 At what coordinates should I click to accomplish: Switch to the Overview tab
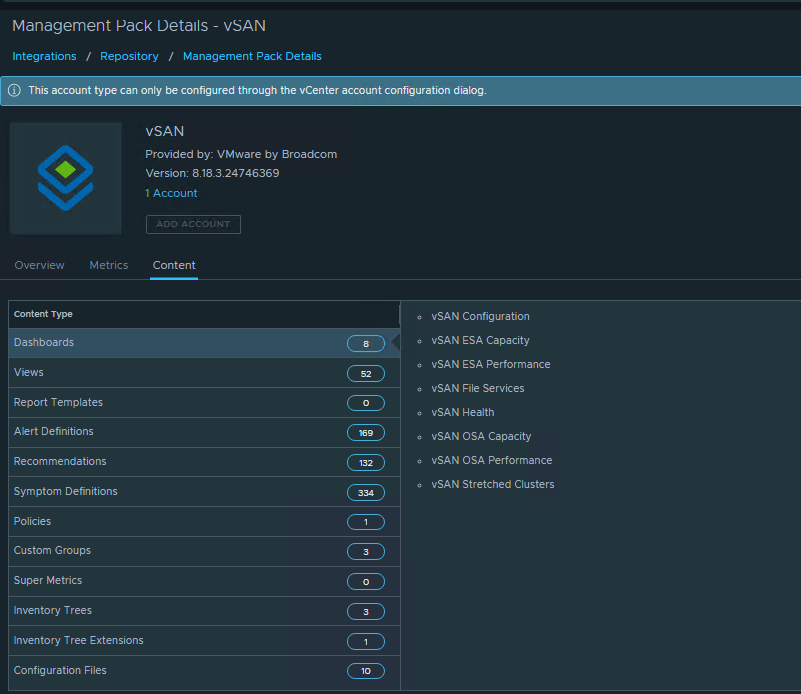pos(39,265)
